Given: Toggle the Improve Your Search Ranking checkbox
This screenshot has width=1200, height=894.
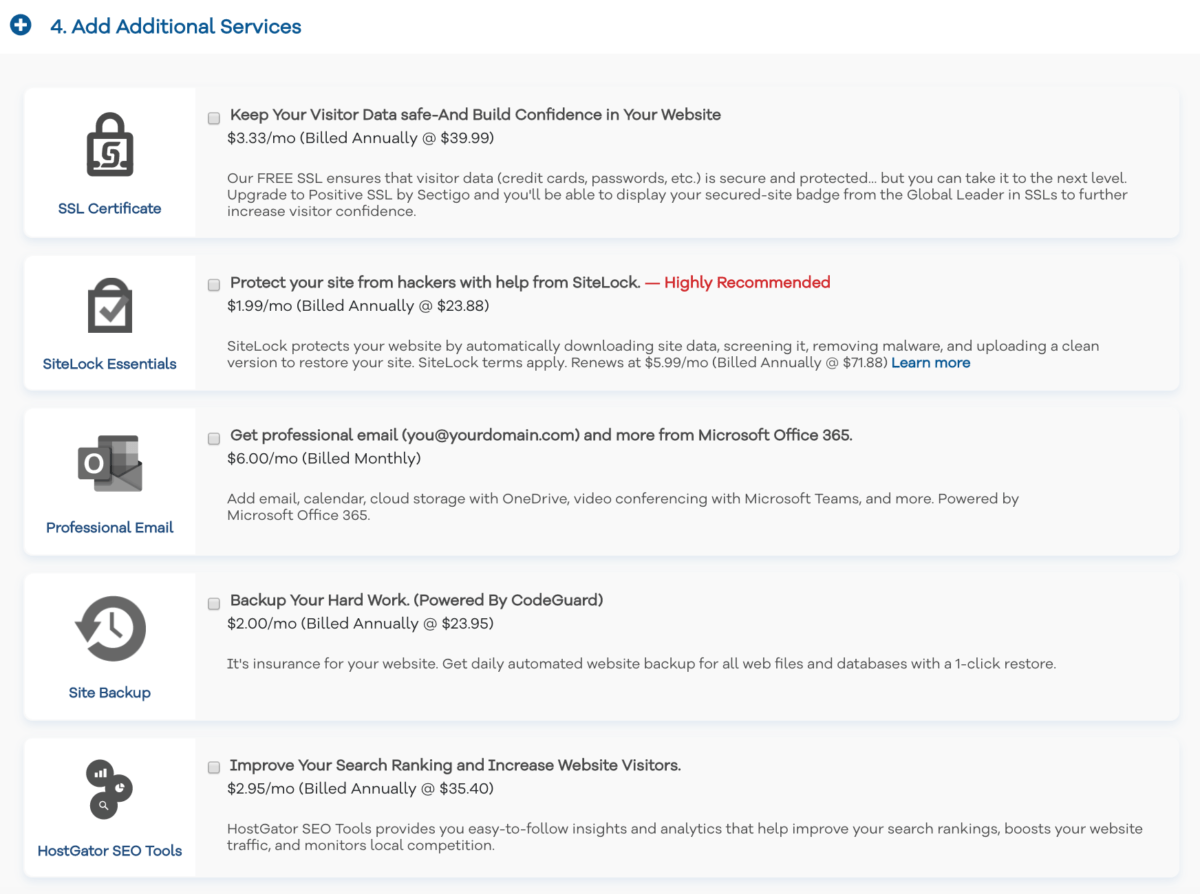Looking at the screenshot, I should pyautogui.click(x=214, y=768).
